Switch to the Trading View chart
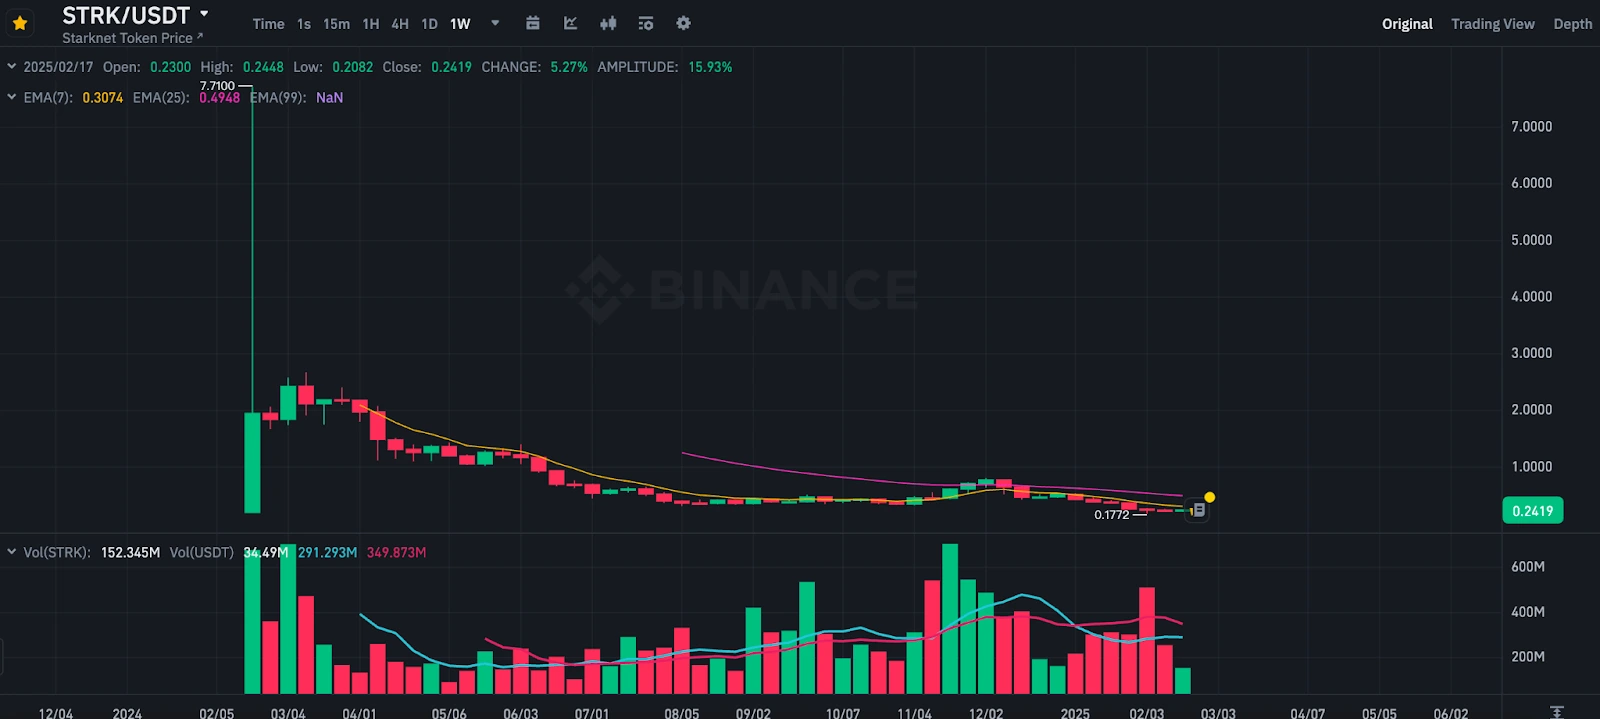Screen dimensions: 1600x719 click(x=1492, y=24)
